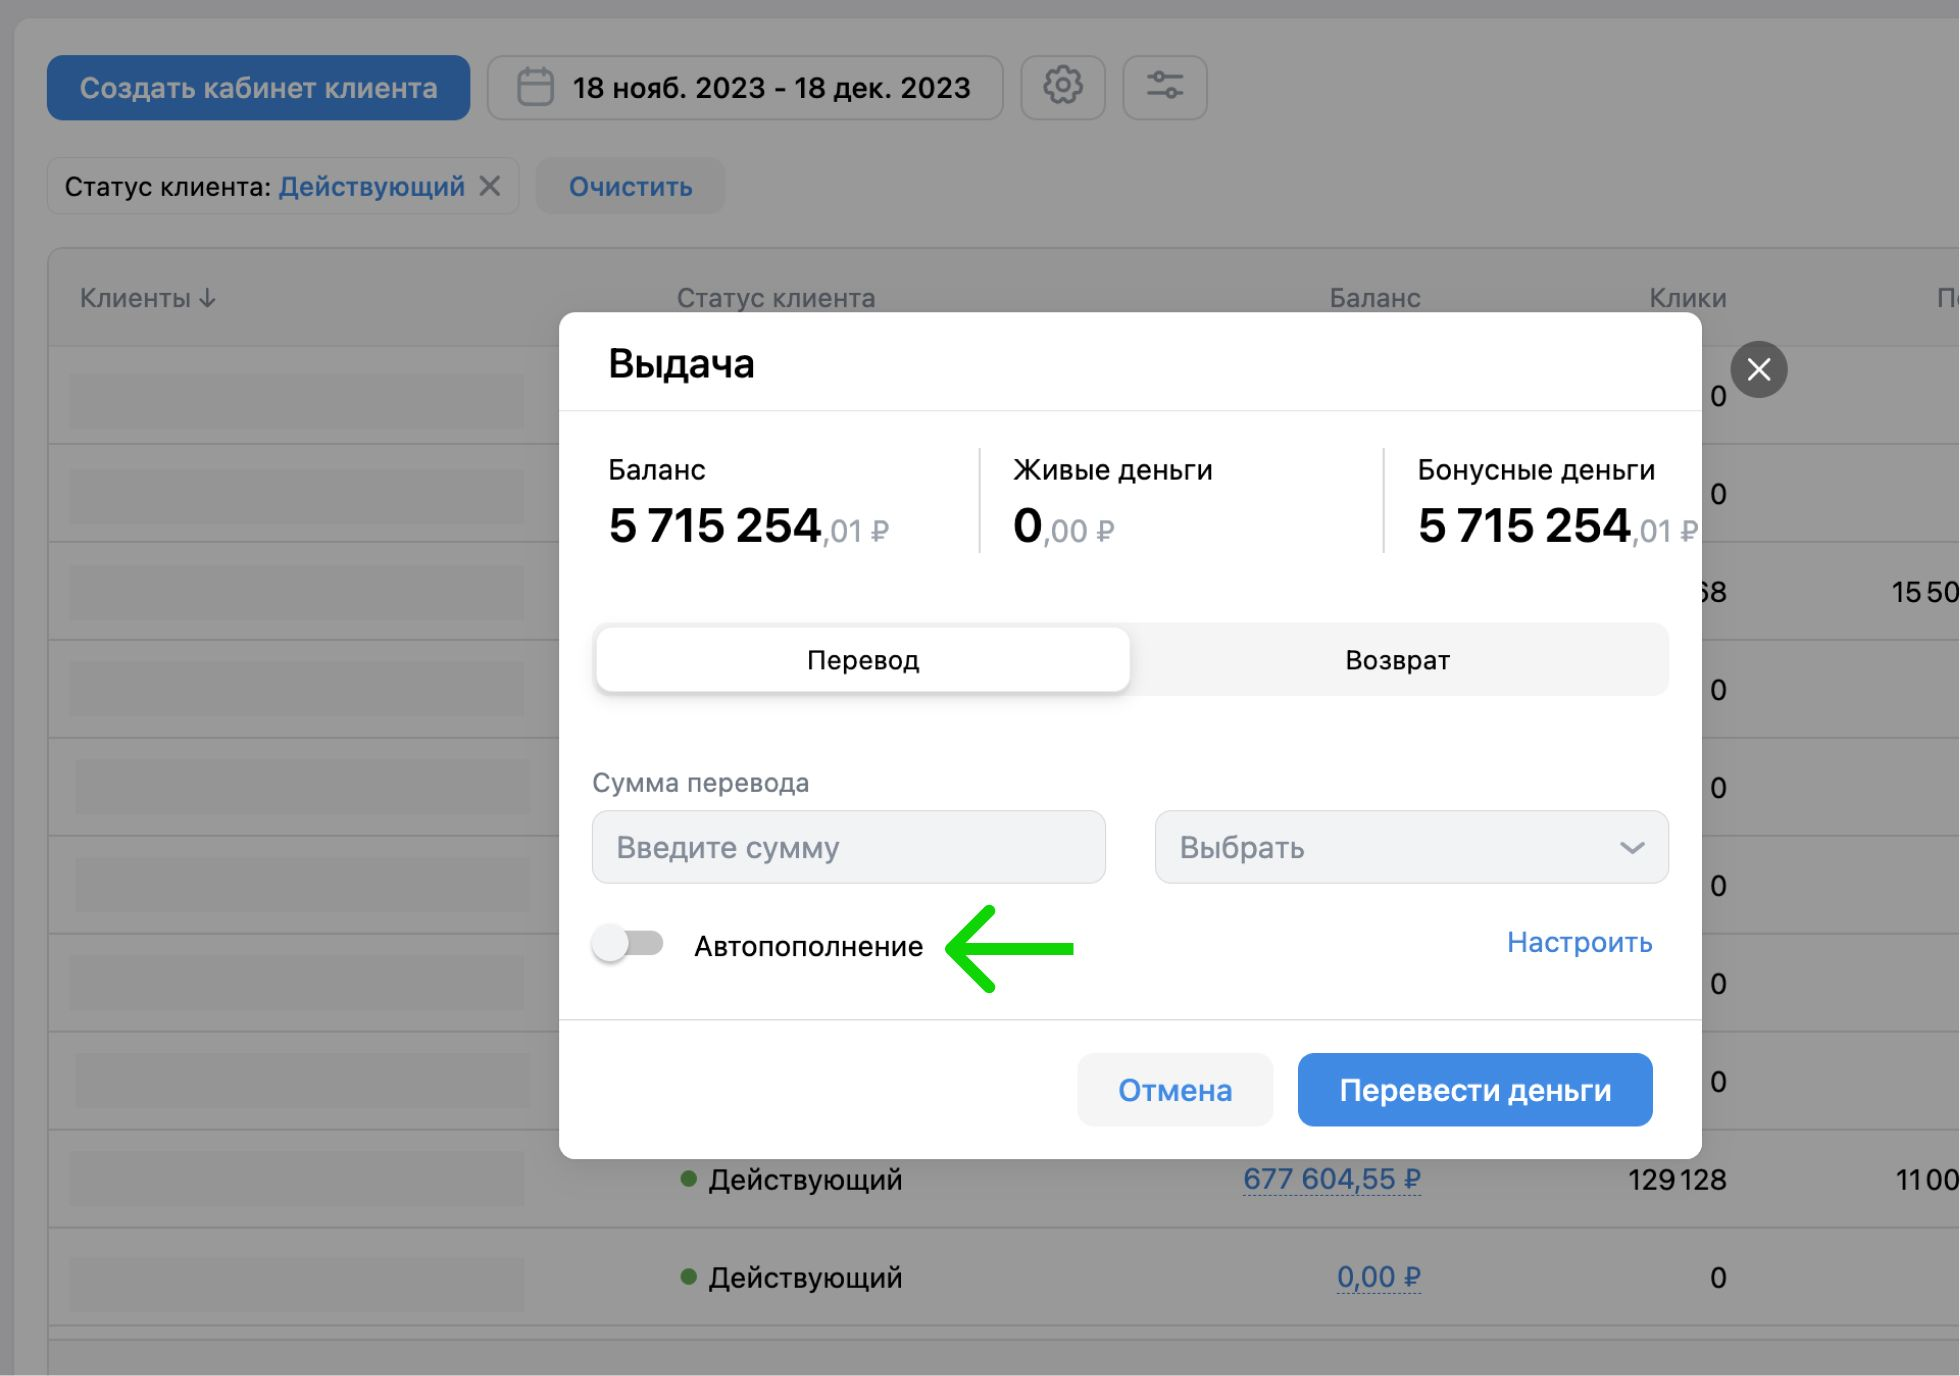
Task: Click the settings gear icon
Action: [x=1063, y=86]
